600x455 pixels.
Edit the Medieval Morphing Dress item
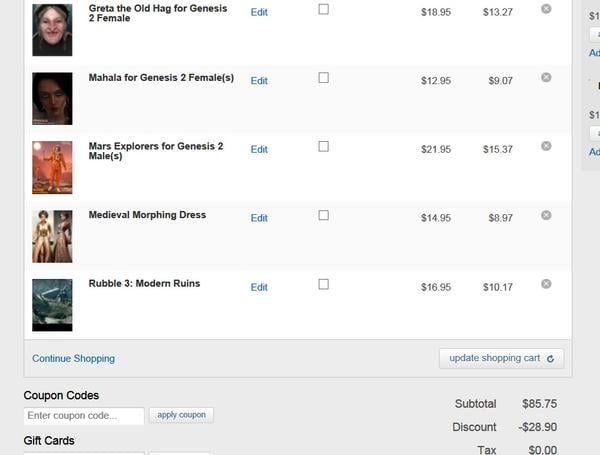[x=259, y=218]
